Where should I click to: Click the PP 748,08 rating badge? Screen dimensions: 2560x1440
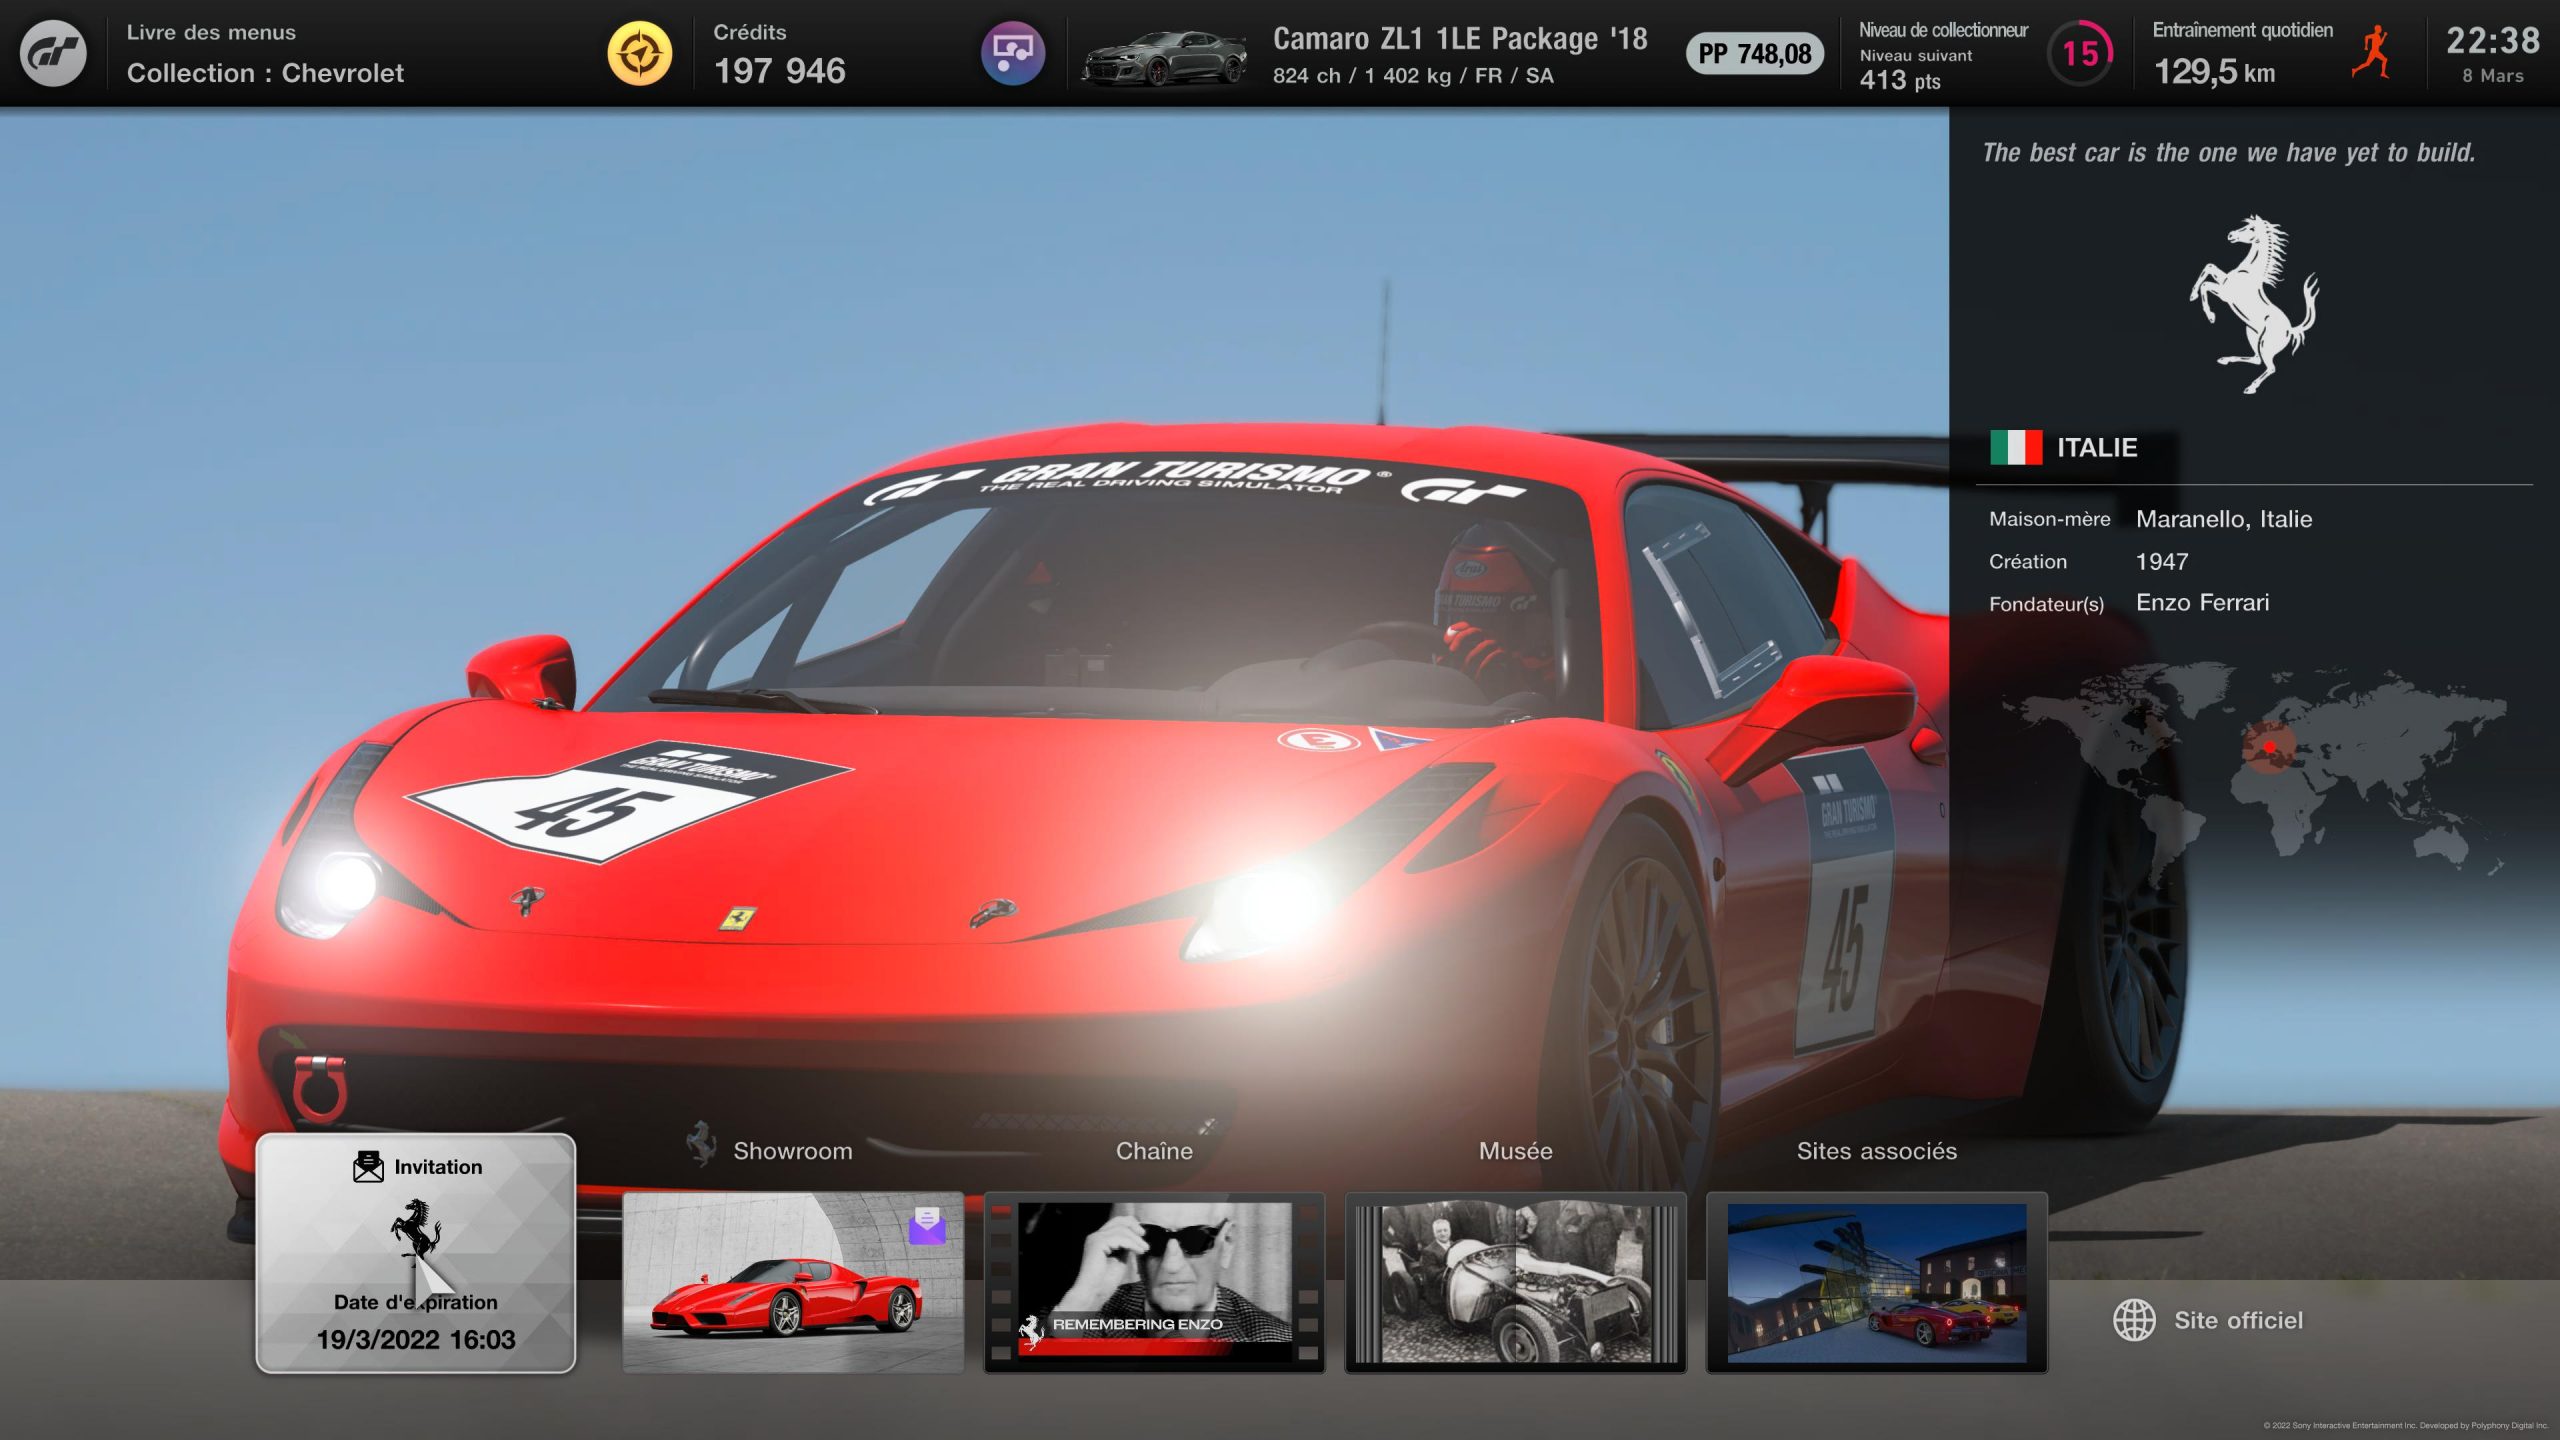click(1754, 53)
